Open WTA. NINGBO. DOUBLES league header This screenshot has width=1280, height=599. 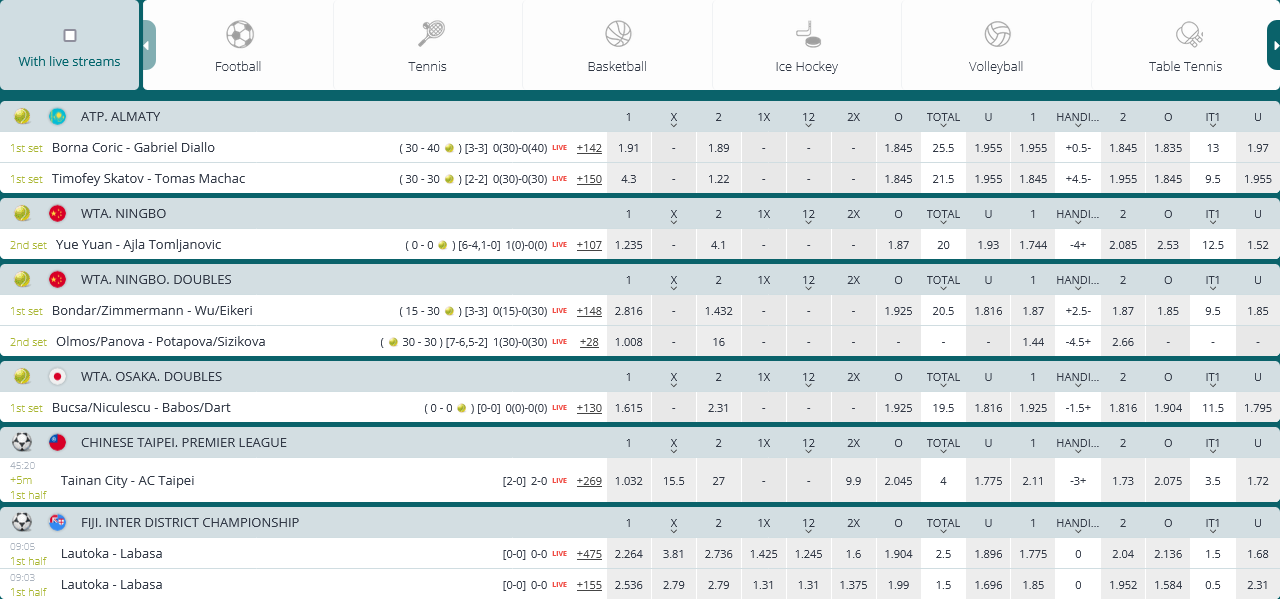(156, 279)
